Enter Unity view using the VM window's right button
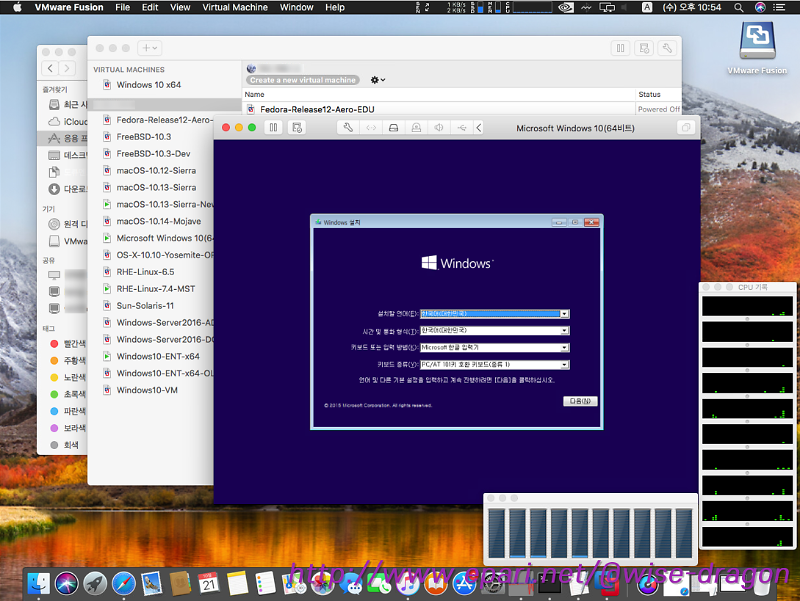Image resolution: width=800 pixels, height=601 pixels. tap(686, 128)
